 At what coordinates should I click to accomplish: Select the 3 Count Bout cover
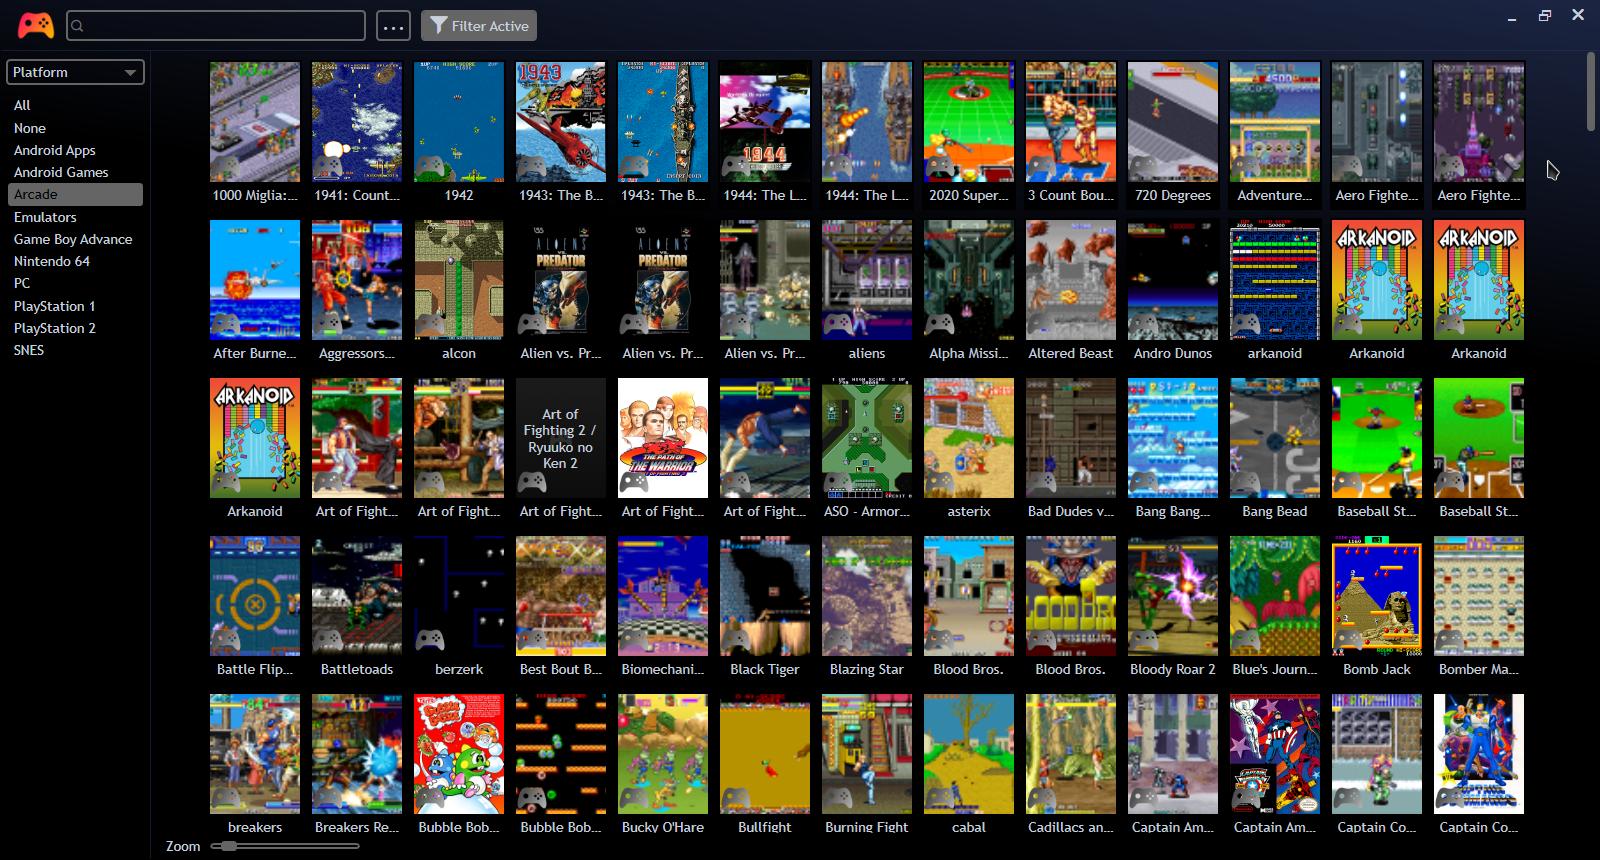tap(1071, 122)
